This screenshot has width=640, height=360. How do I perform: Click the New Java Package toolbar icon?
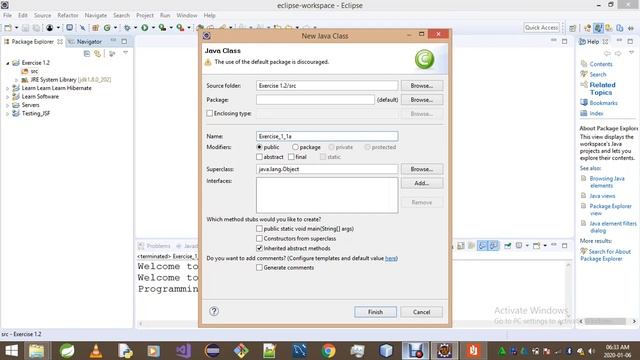pos(96,27)
